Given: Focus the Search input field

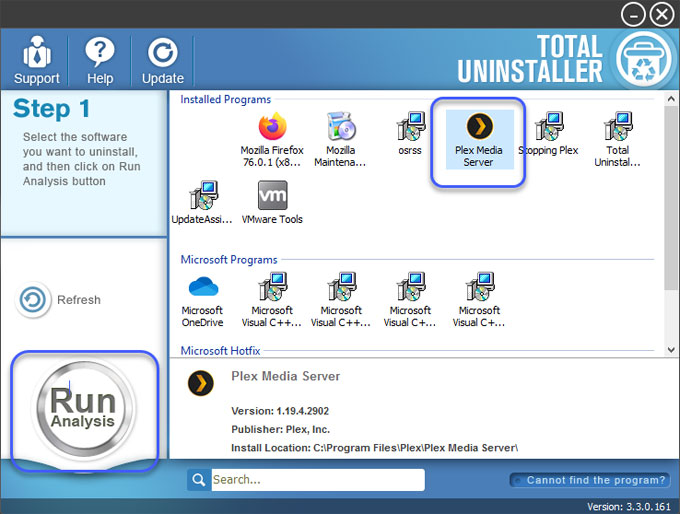Looking at the screenshot, I should tap(318, 480).
